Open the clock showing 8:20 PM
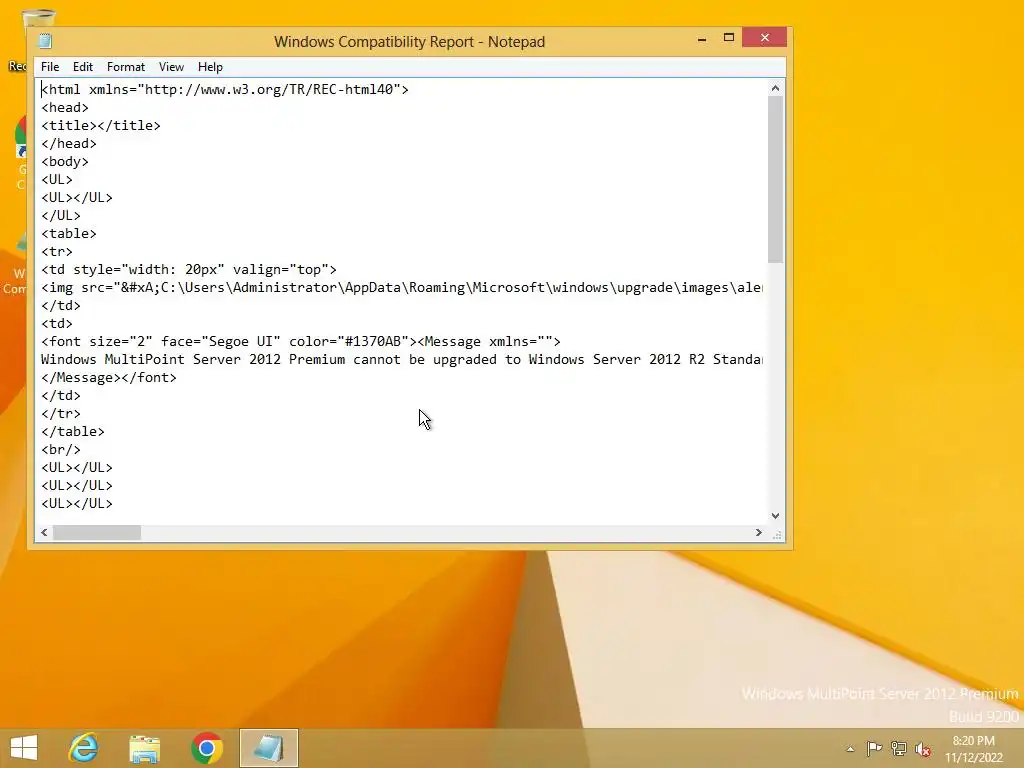 tap(973, 748)
